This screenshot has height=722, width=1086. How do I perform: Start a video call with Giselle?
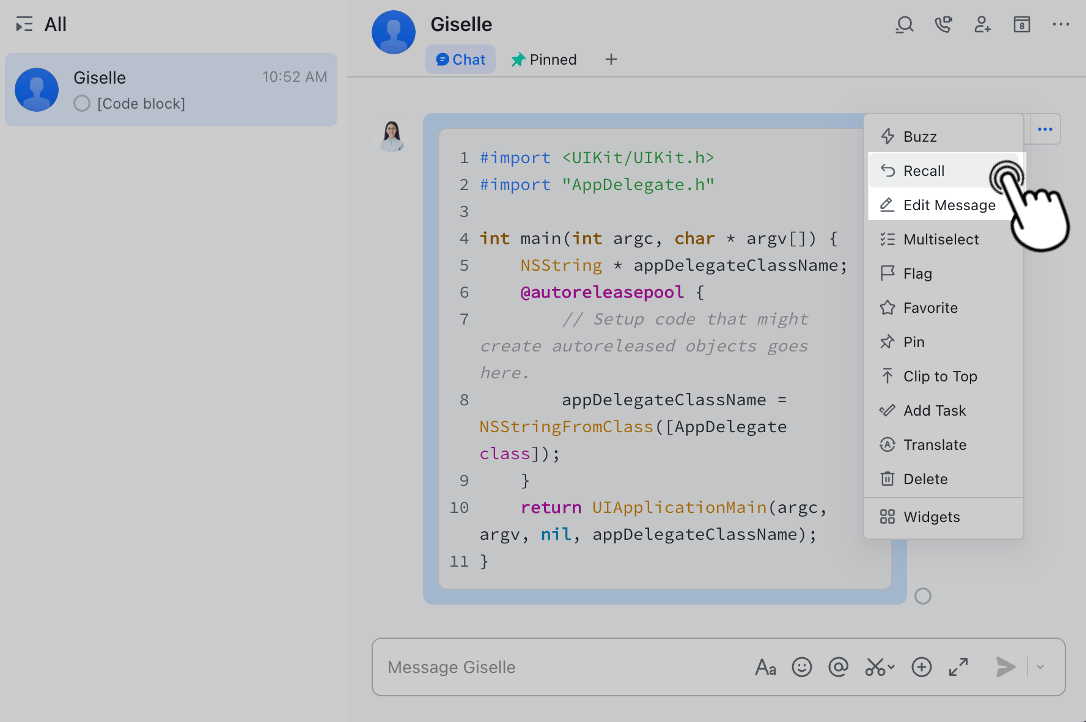(x=943, y=25)
